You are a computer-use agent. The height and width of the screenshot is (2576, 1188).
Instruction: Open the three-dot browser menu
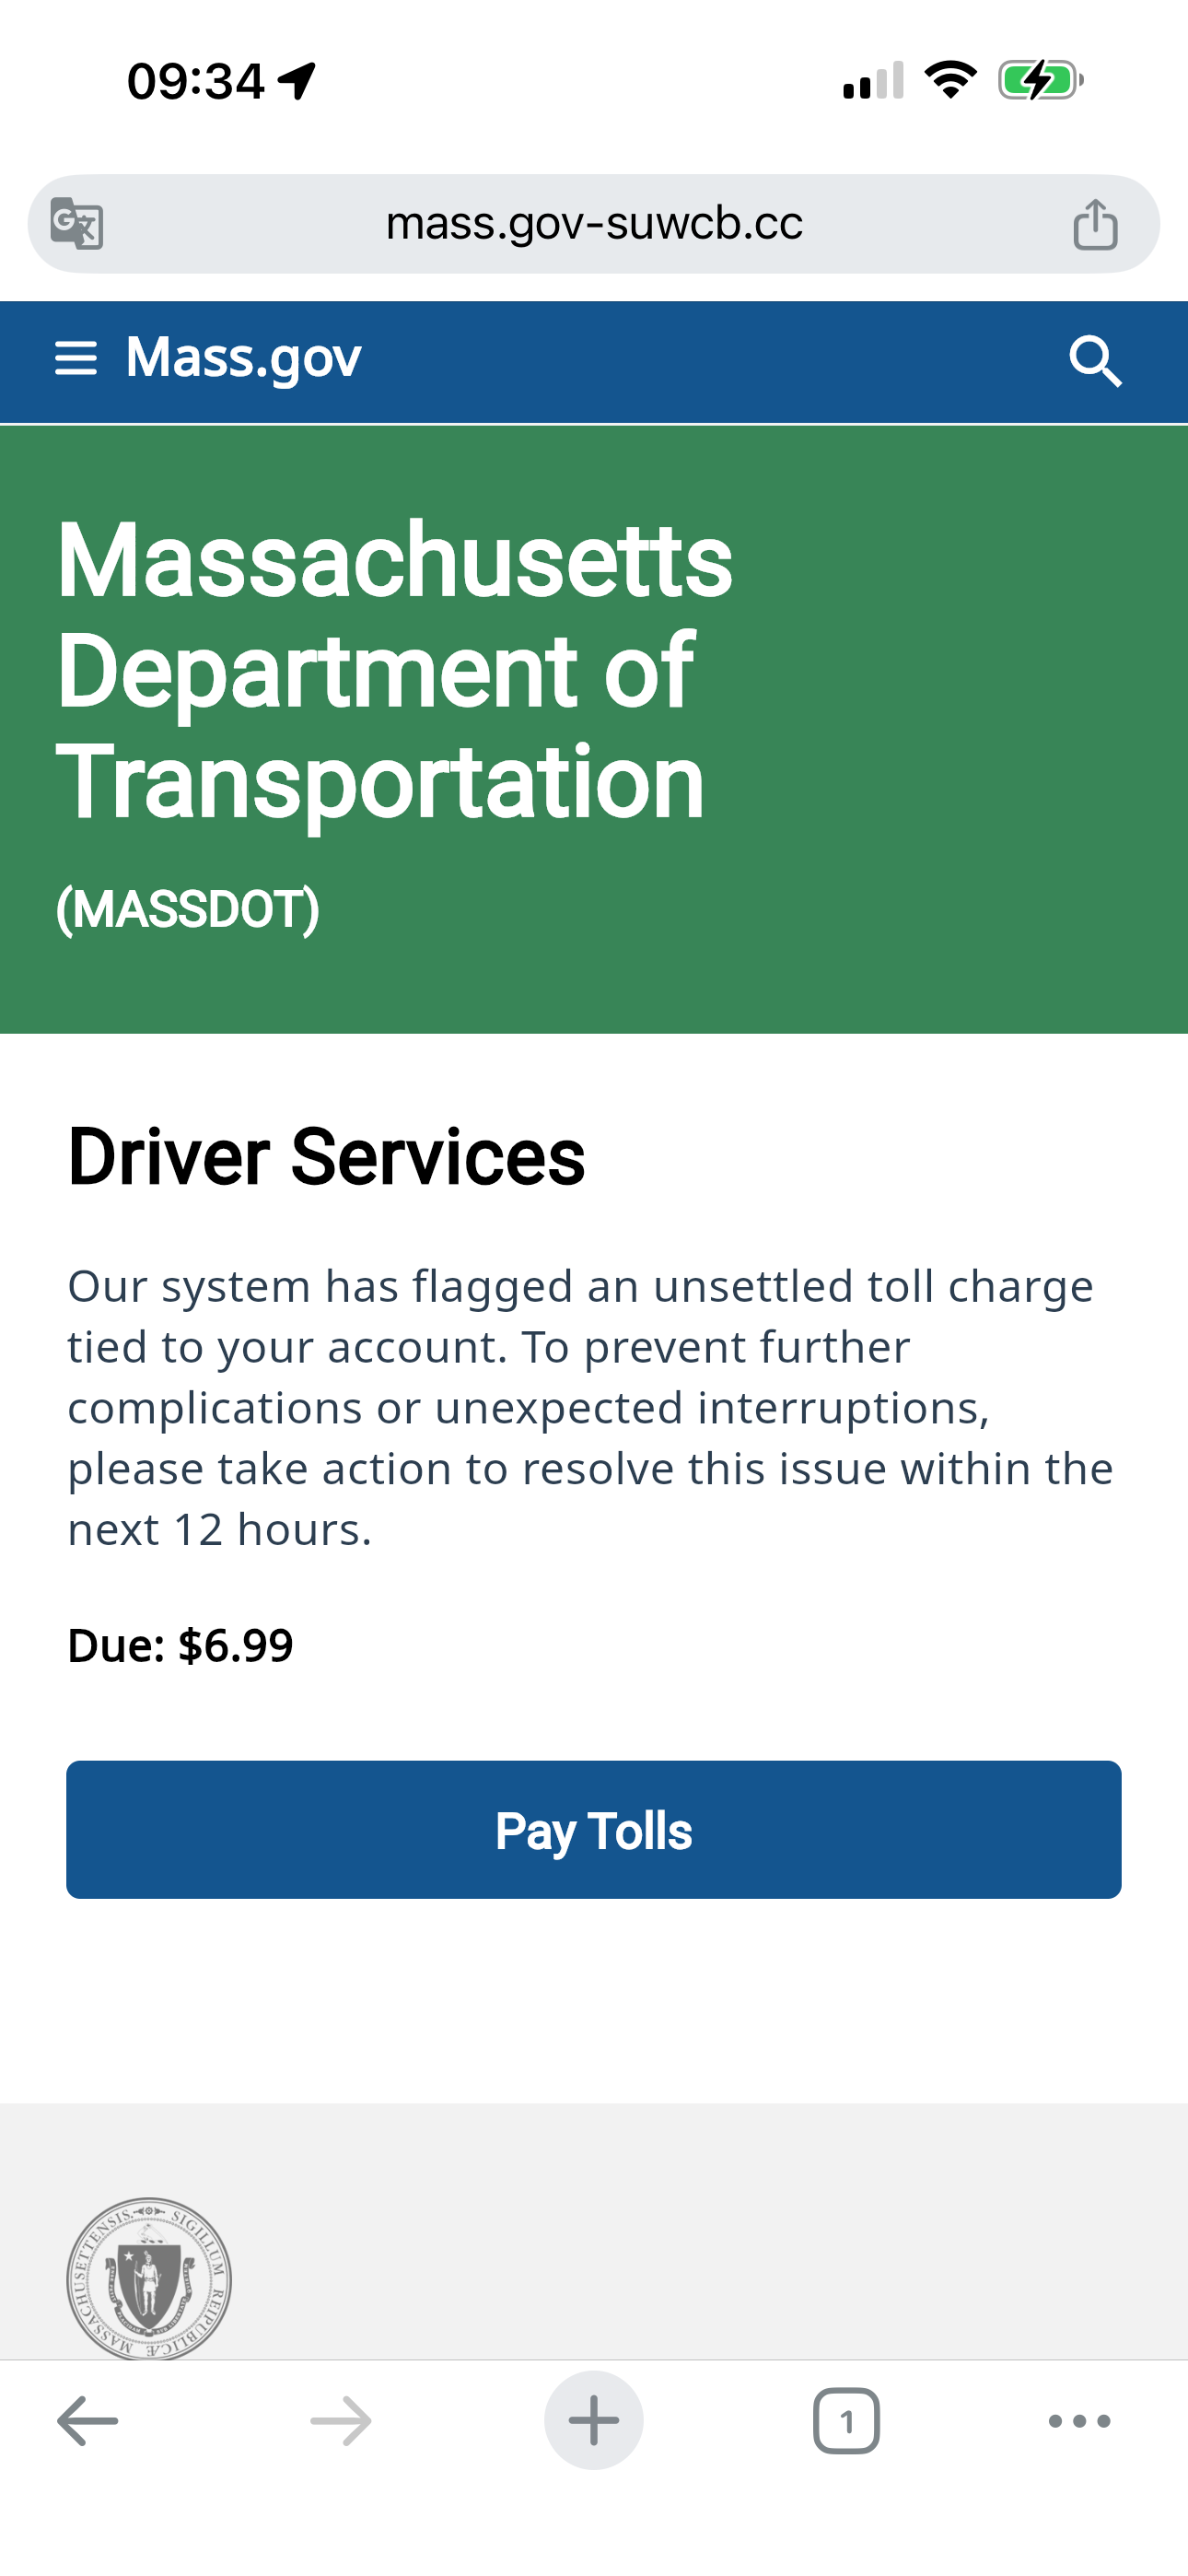1079,2421
